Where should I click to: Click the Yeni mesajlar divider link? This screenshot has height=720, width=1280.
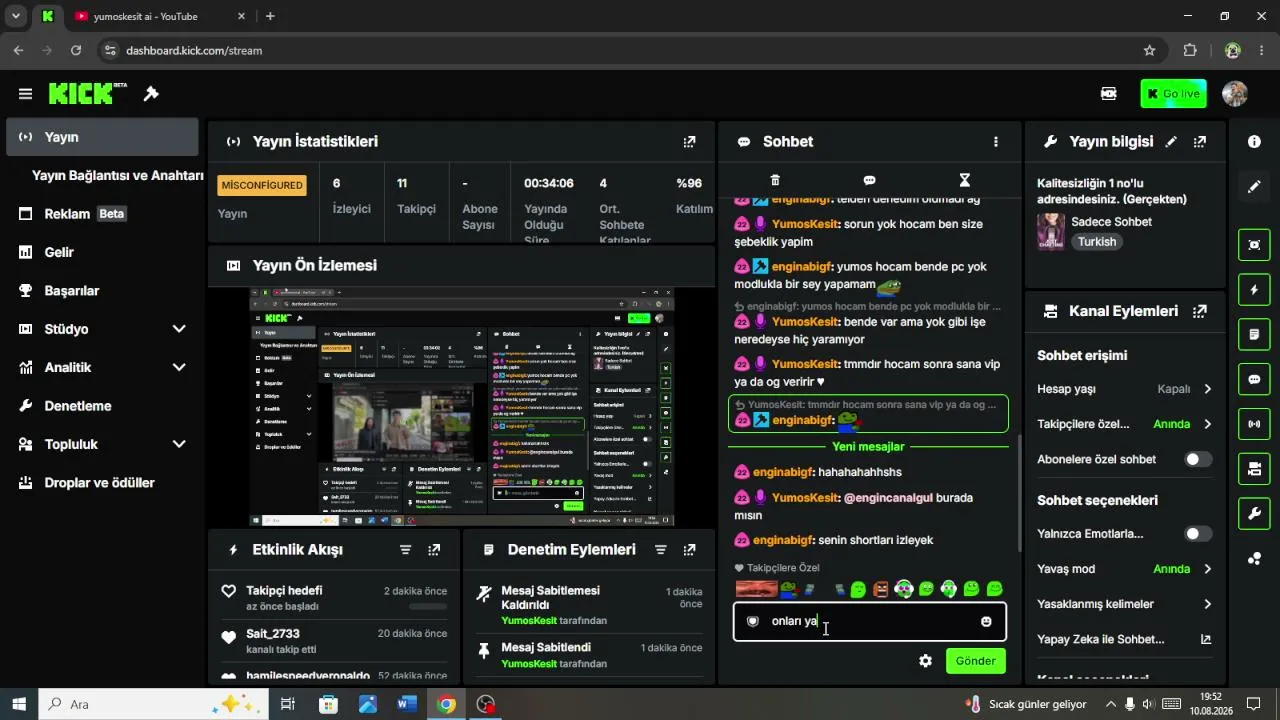[868, 447]
